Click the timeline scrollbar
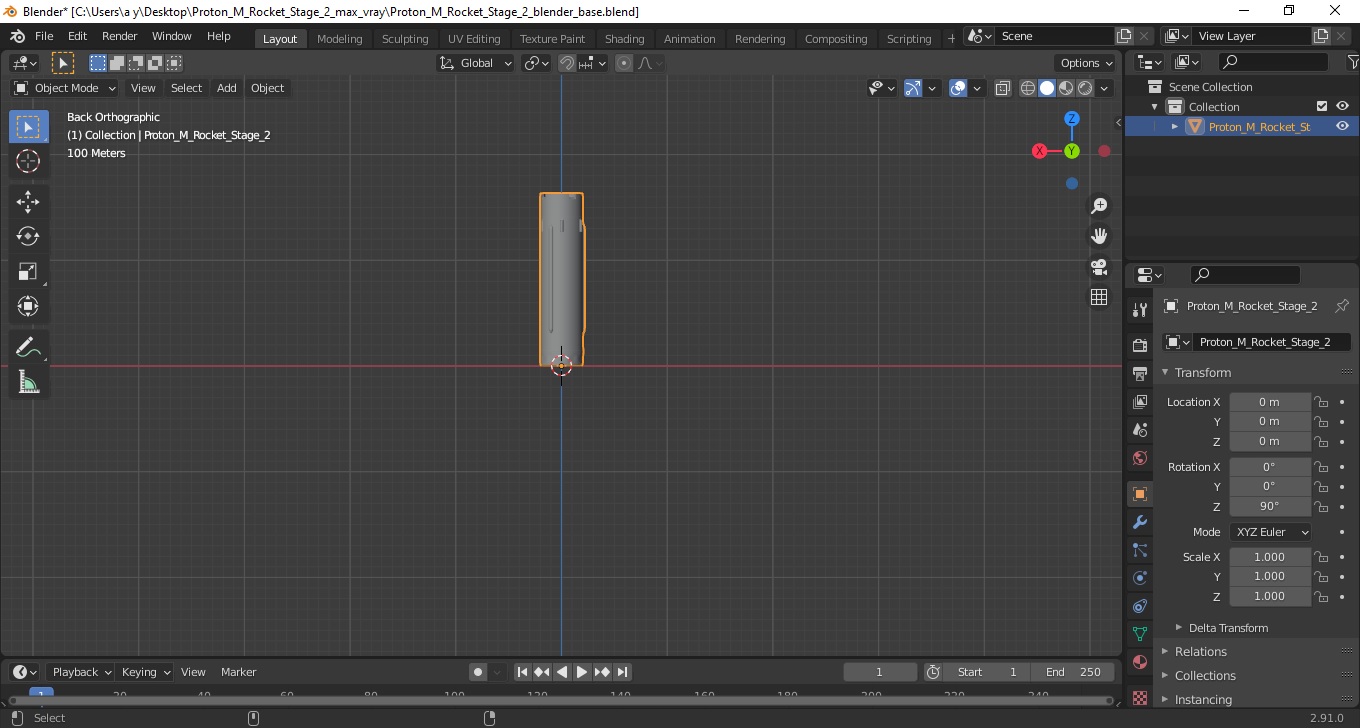 (x=560, y=700)
